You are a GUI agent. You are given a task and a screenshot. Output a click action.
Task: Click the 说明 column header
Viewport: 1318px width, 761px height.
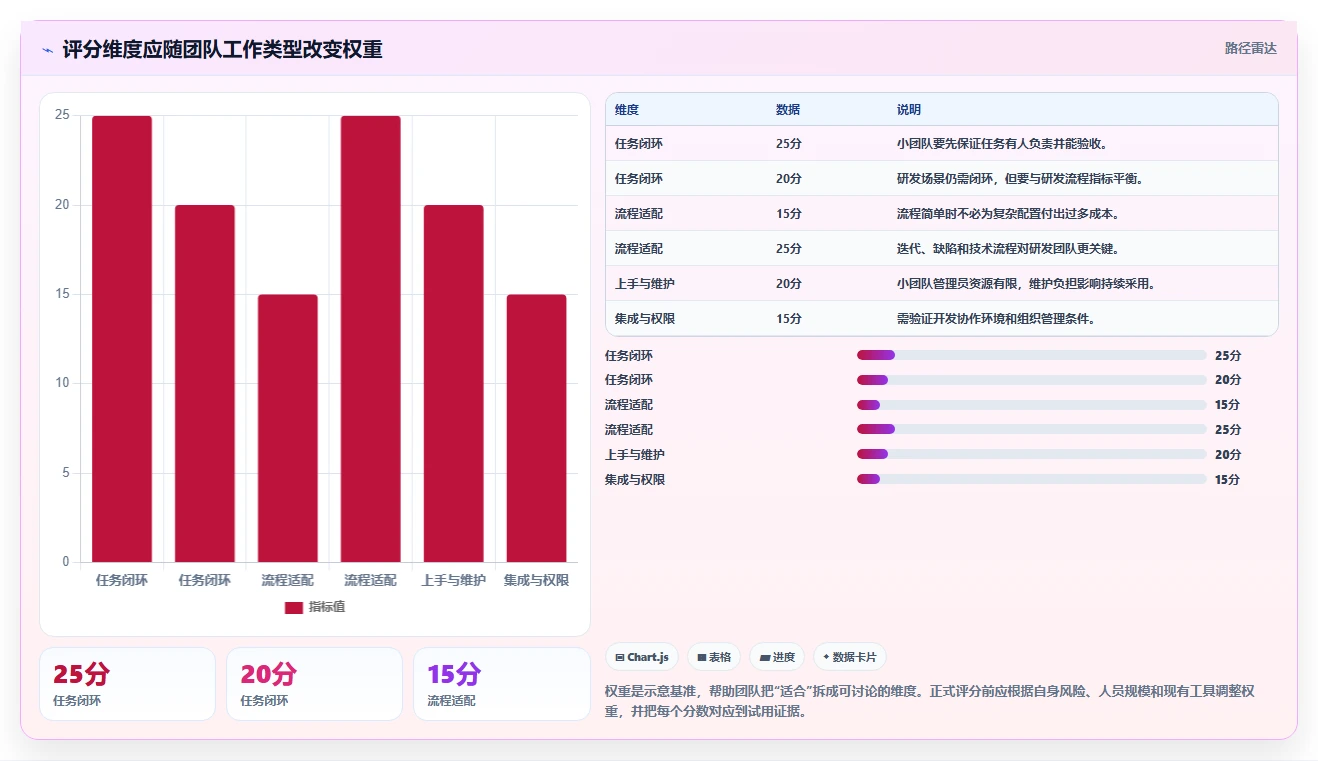tap(909, 109)
